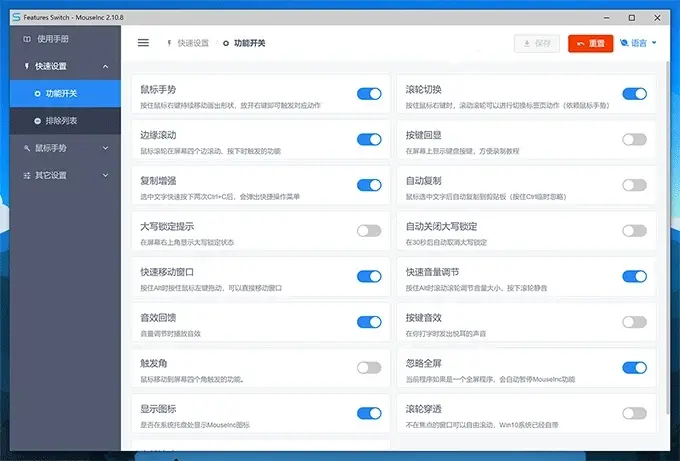Click the circle icon beside 排除列表
680x461 pixels.
[x=37, y=121]
